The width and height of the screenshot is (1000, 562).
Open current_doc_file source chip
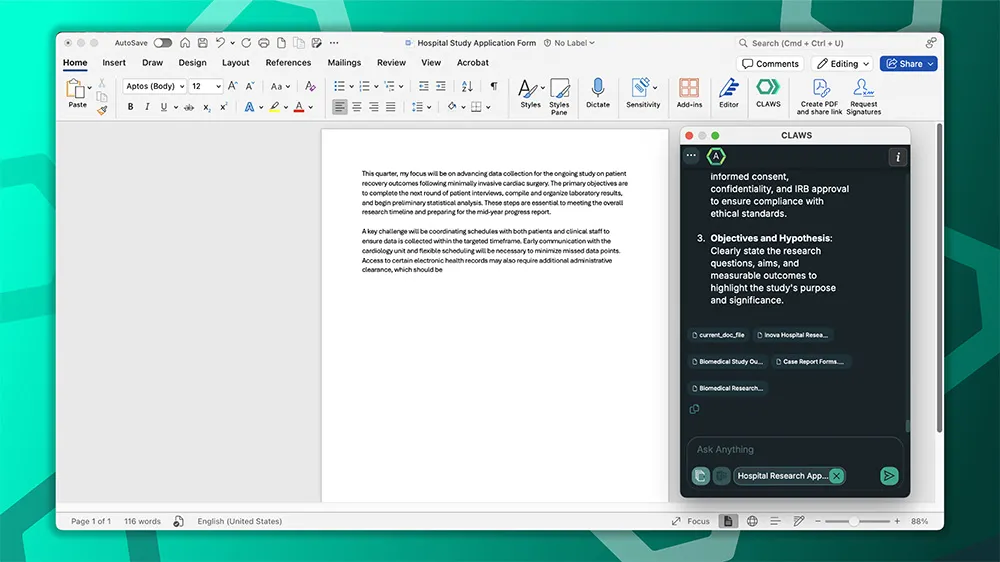click(718, 335)
